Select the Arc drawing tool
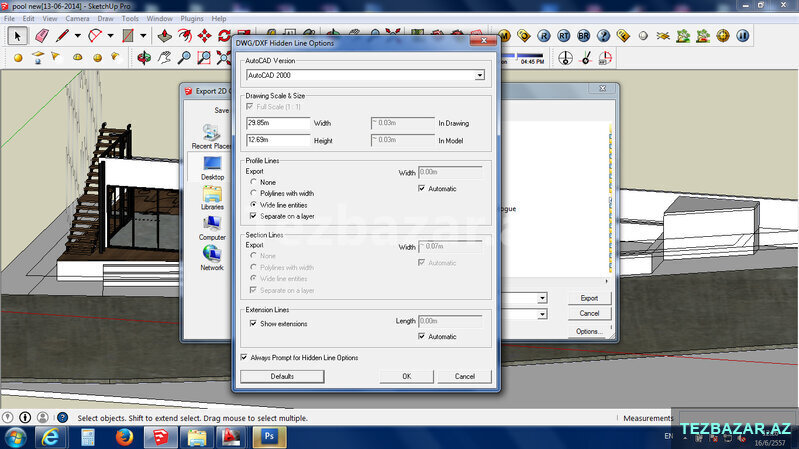 coord(95,36)
